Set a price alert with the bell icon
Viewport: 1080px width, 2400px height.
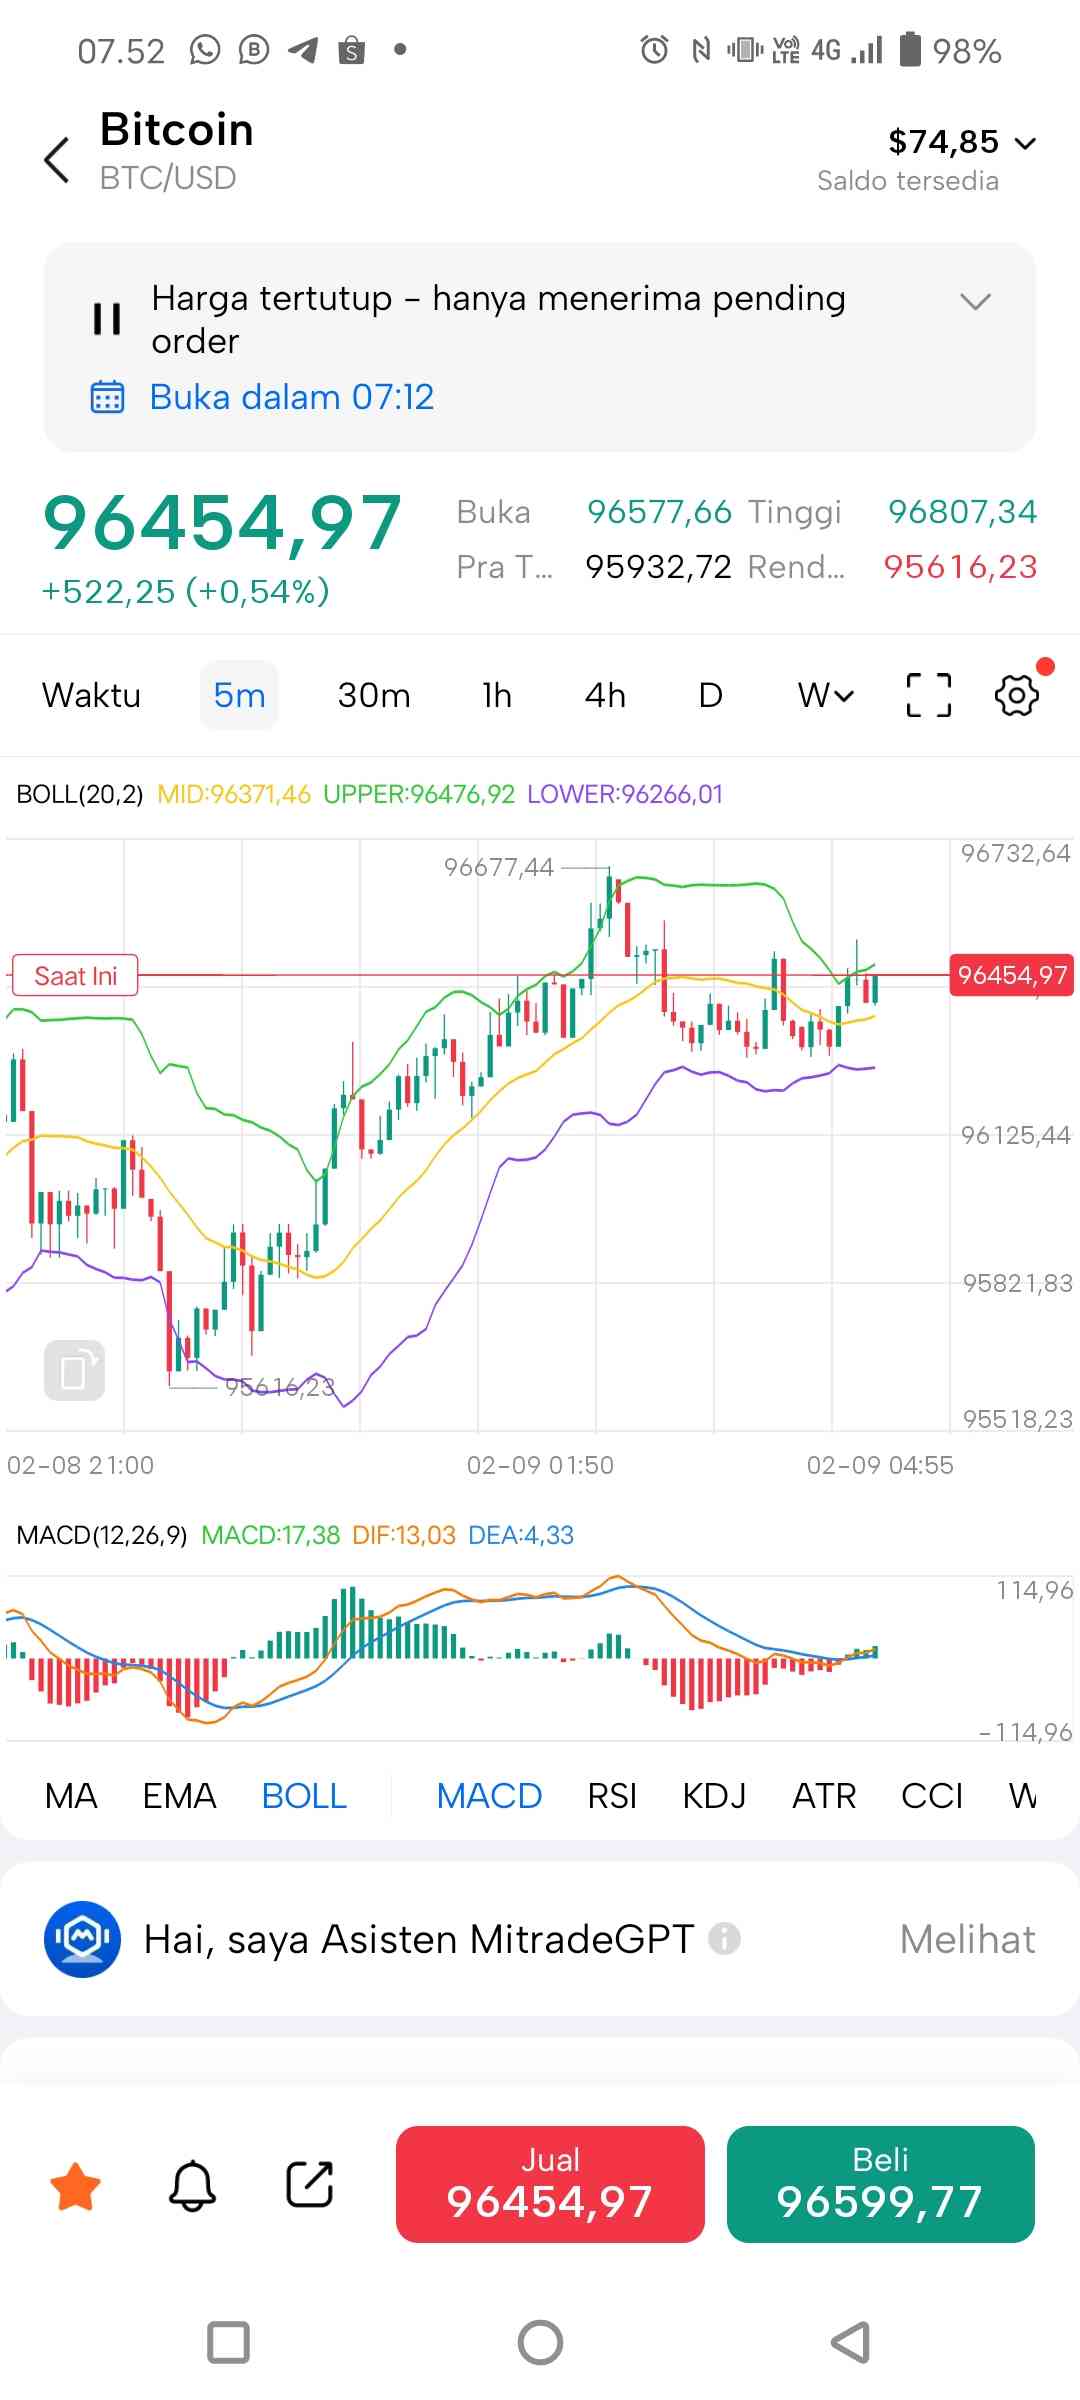point(192,2184)
